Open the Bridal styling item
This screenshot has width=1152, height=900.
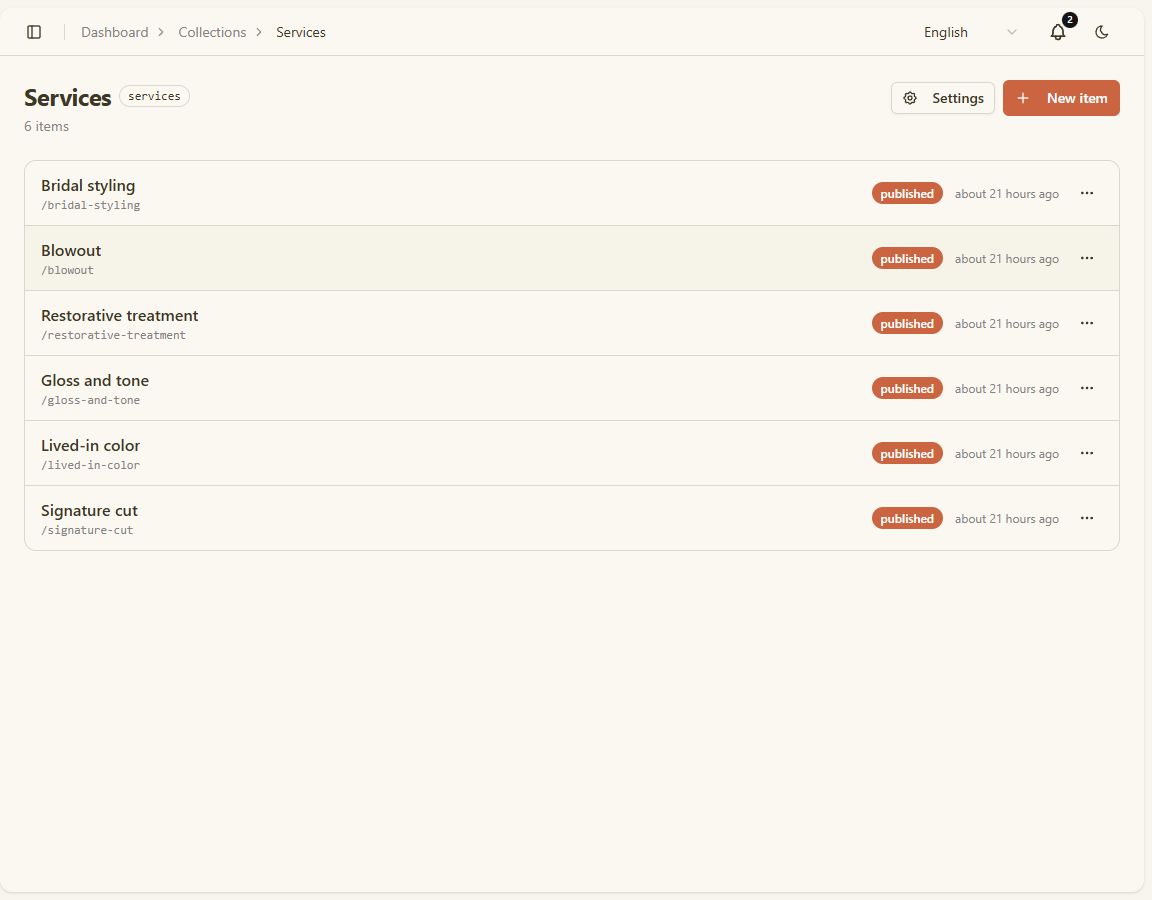tap(88, 185)
